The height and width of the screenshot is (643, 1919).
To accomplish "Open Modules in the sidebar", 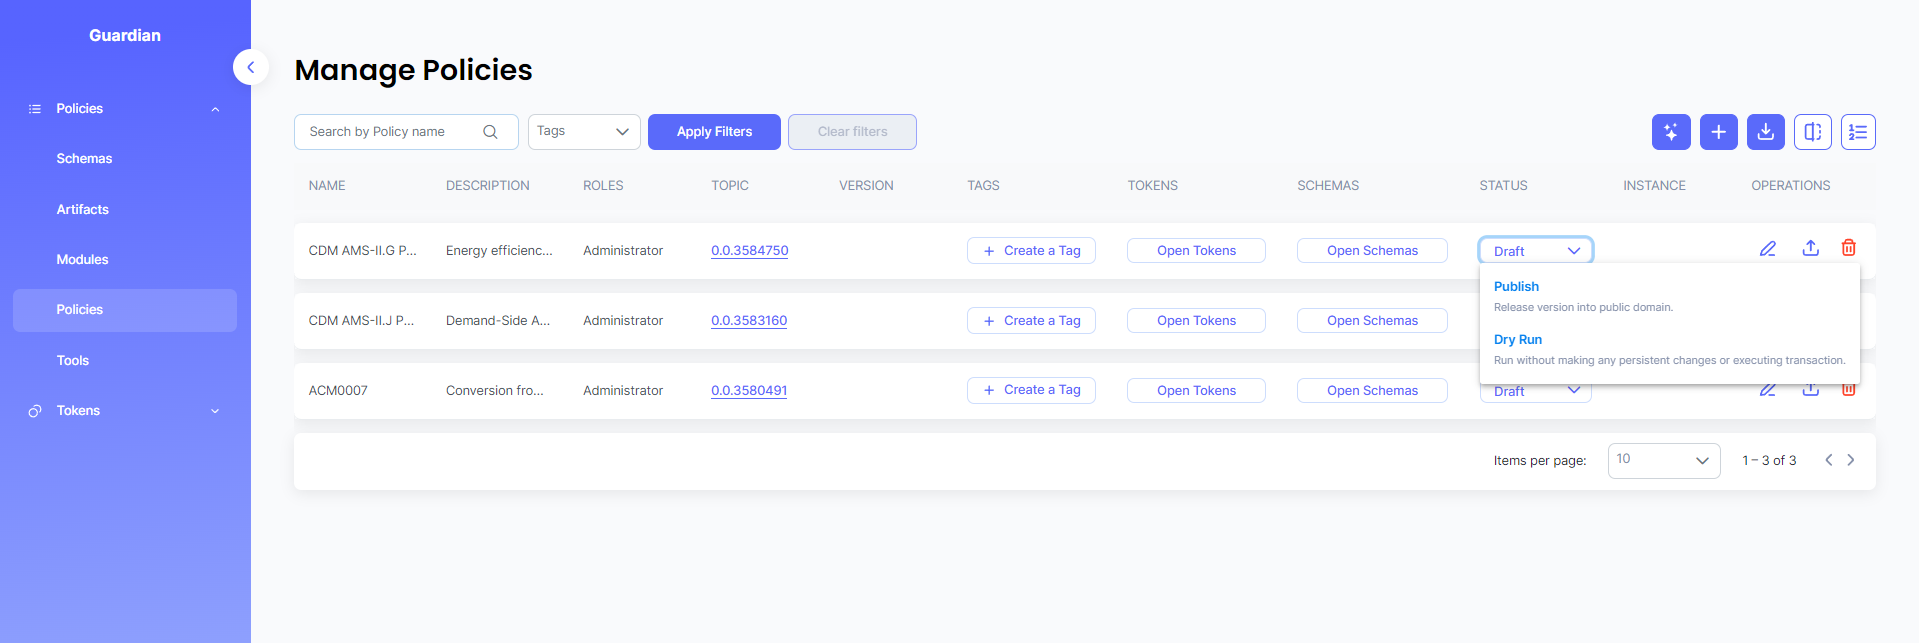I will point(82,260).
